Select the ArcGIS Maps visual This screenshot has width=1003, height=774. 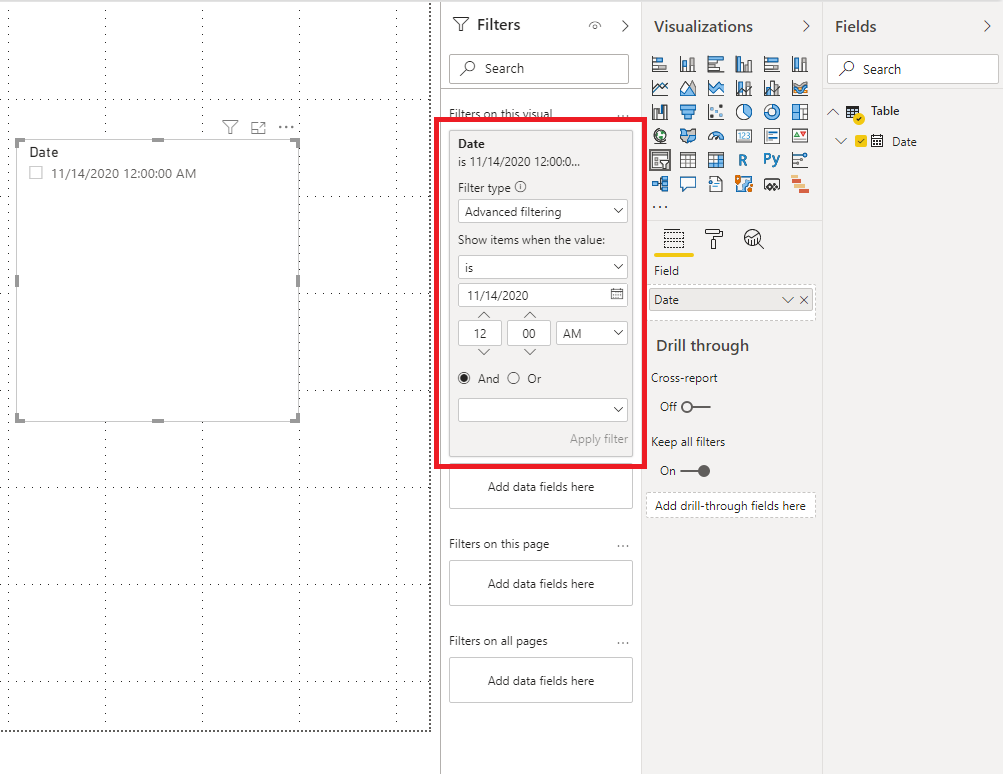pyautogui.click(x=743, y=184)
